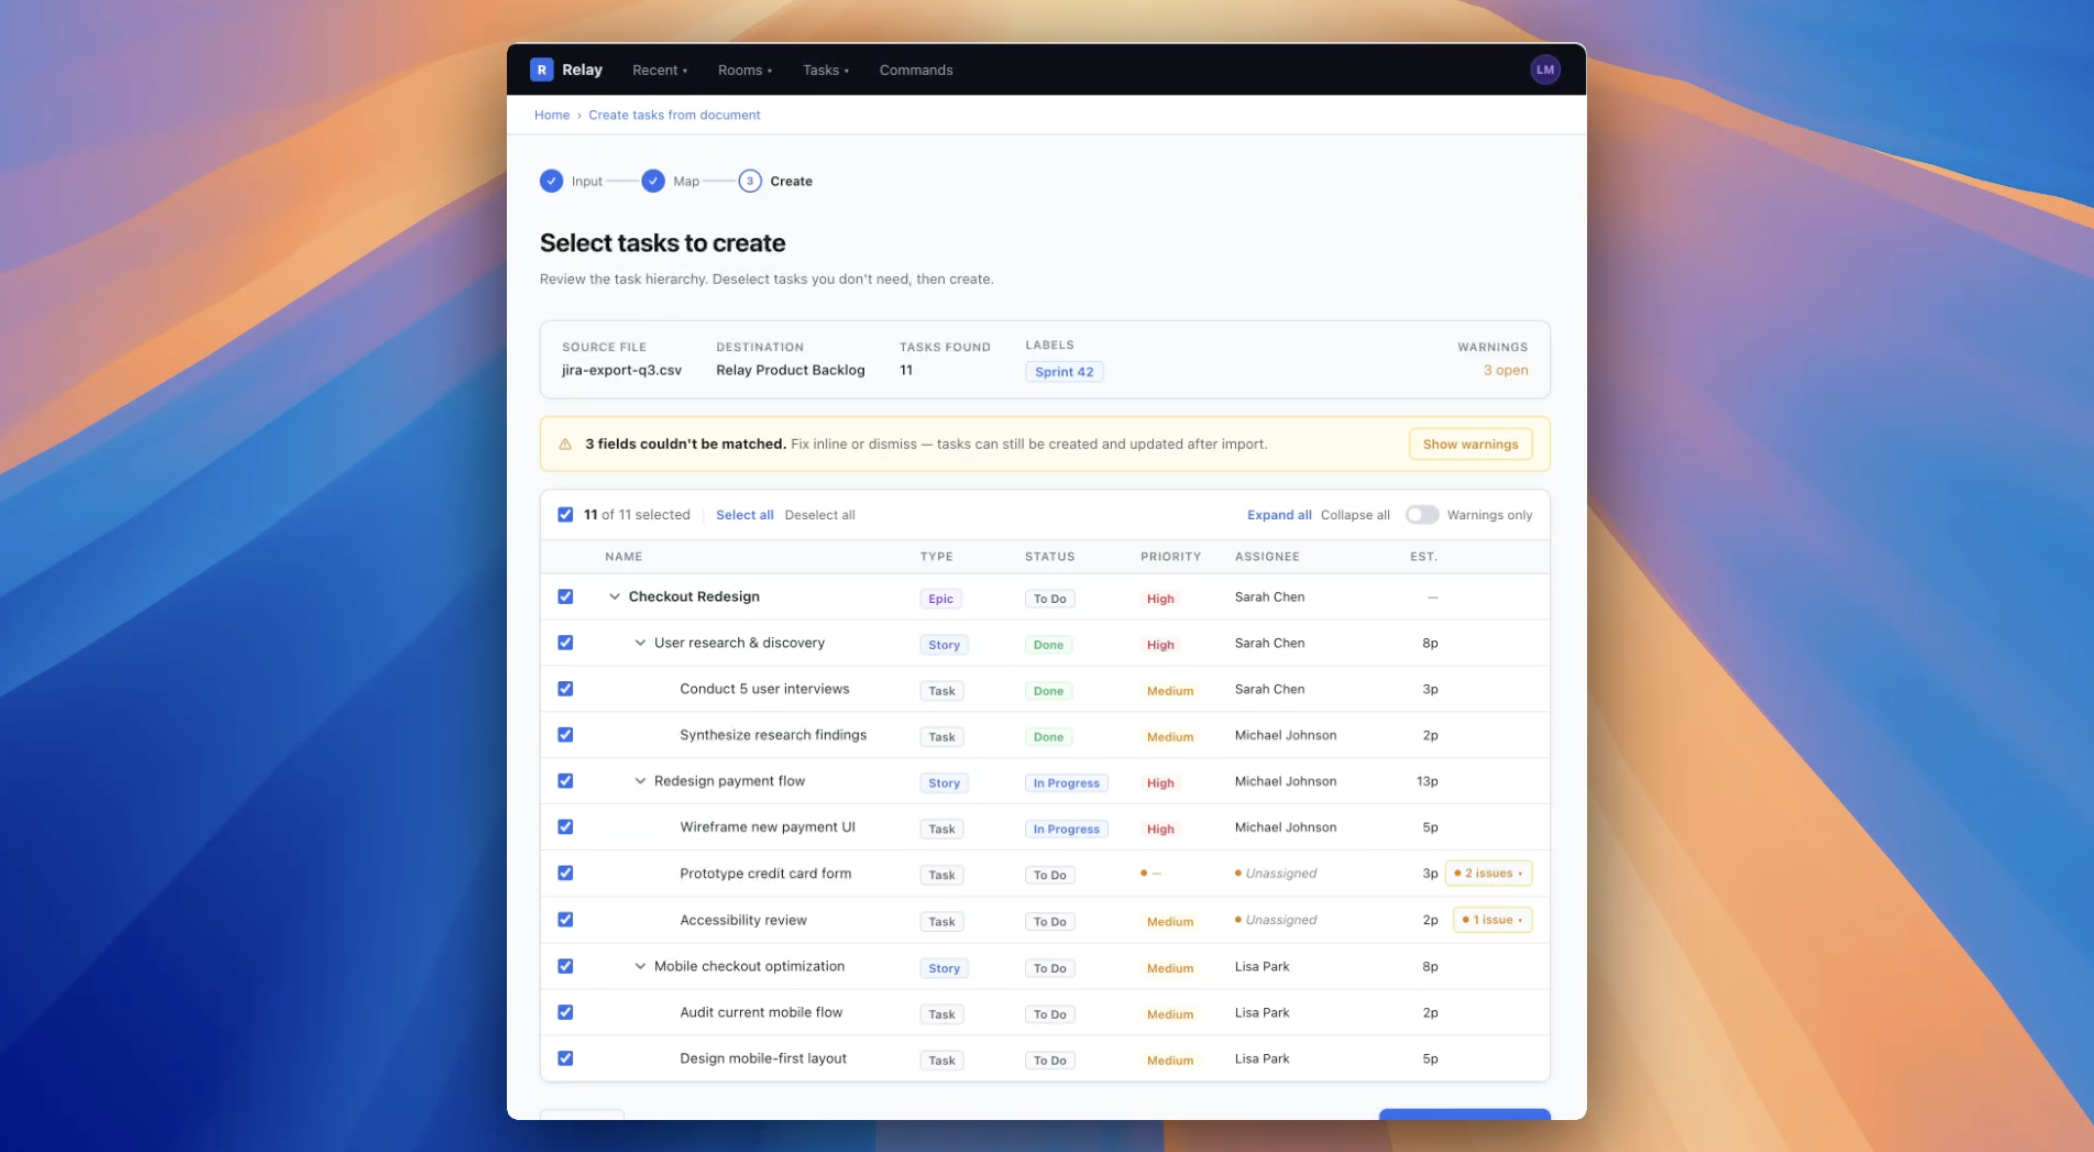
Task: Collapse the Mobile checkout optimization story
Action: click(x=640, y=965)
